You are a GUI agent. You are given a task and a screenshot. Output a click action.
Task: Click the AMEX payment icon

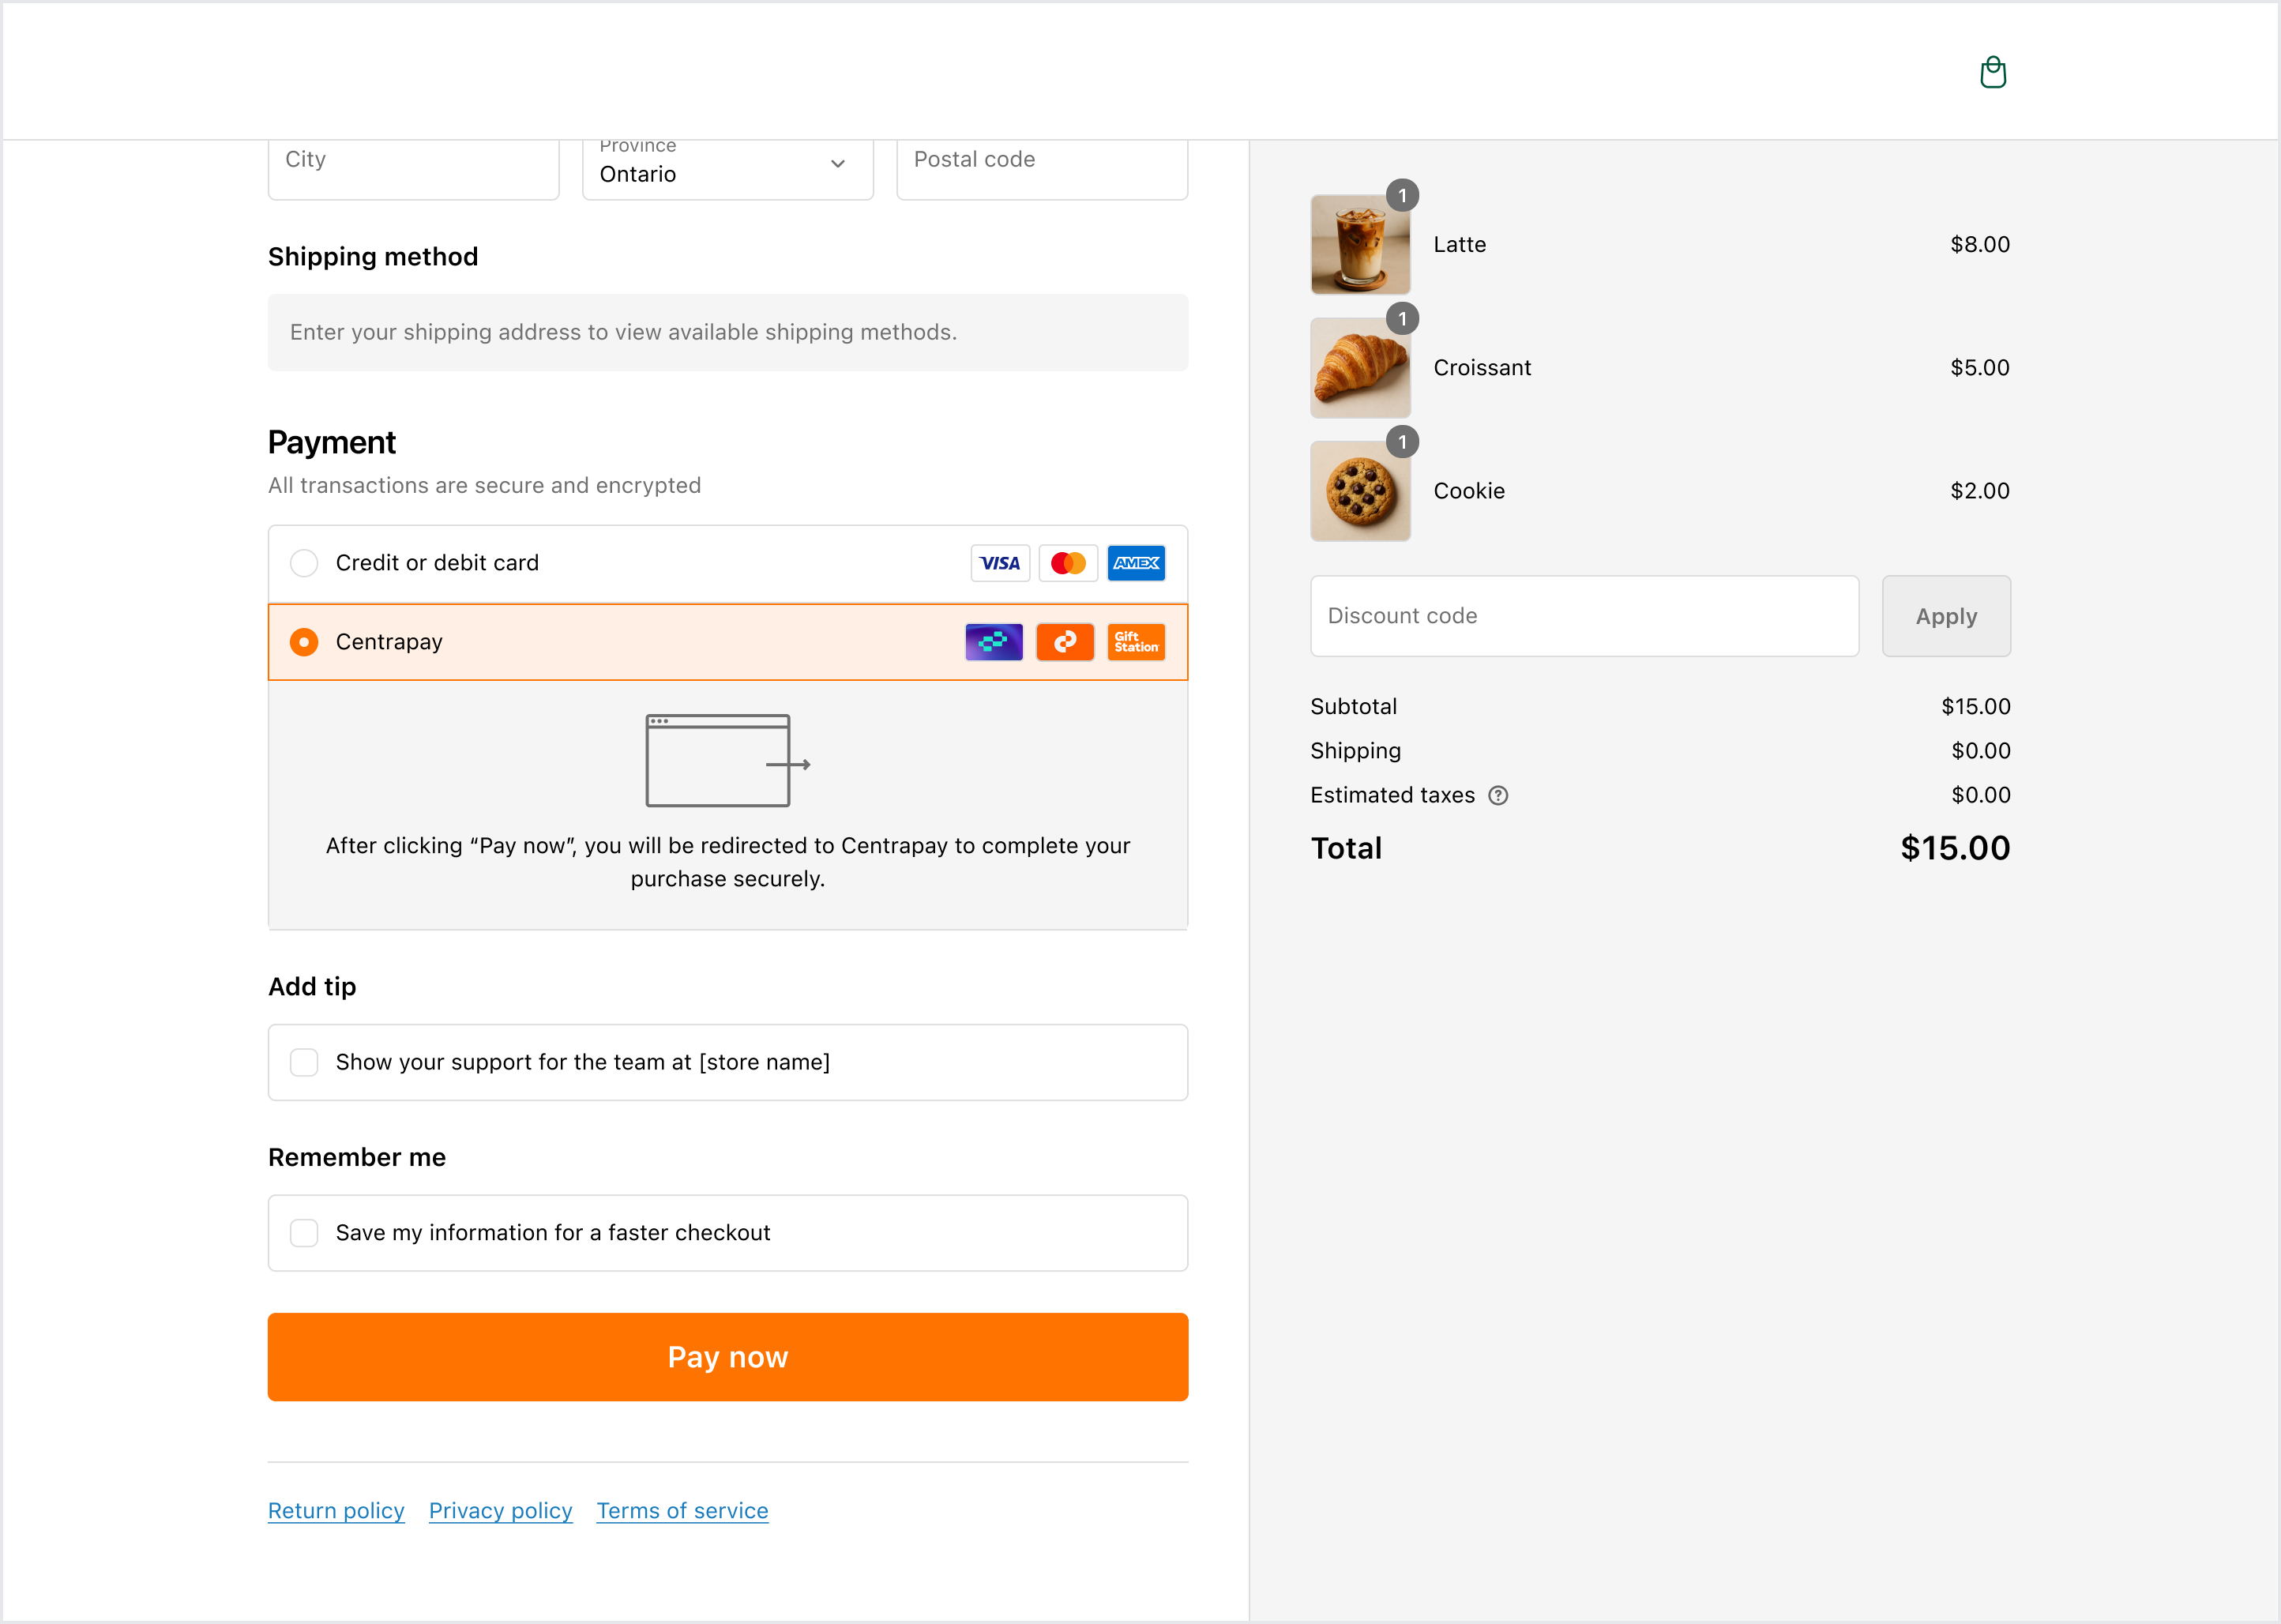tap(1136, 562)
